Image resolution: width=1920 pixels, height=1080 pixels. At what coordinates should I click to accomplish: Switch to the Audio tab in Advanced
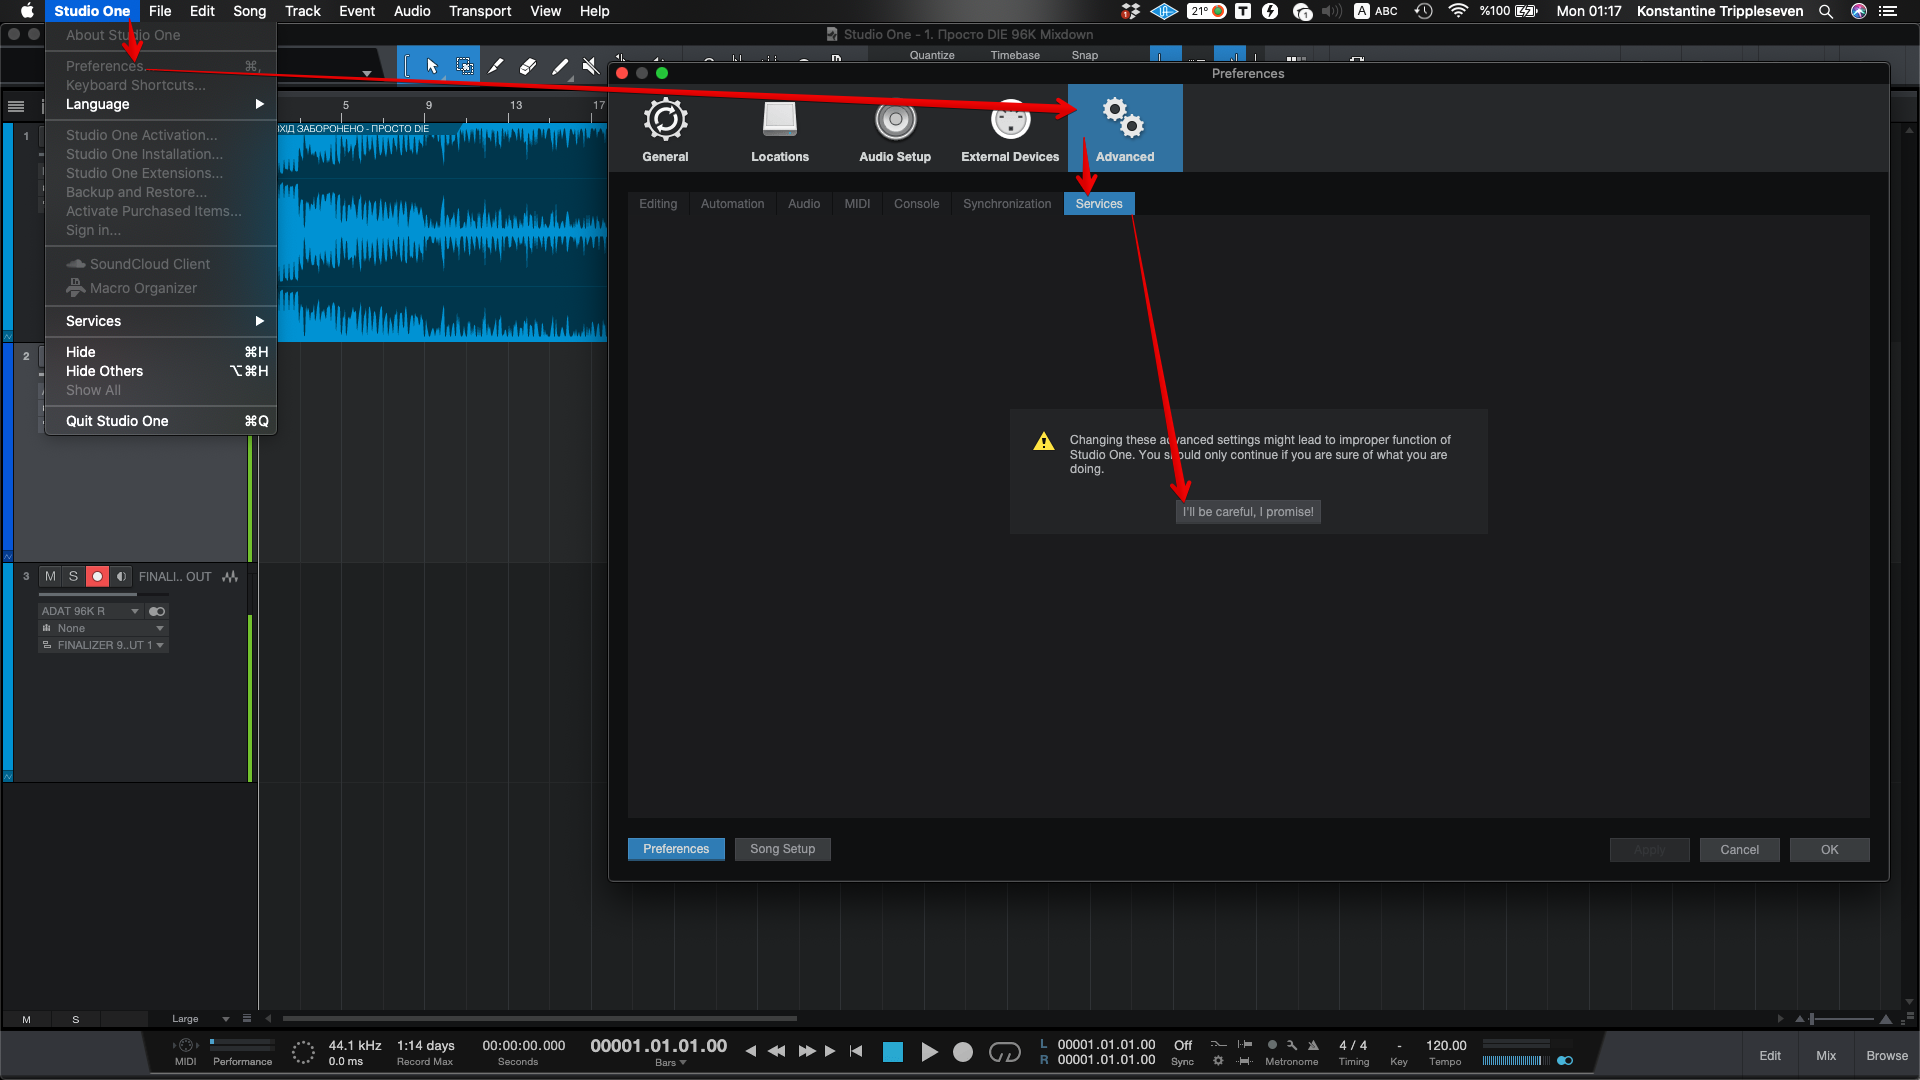click(x=804, y=204)
